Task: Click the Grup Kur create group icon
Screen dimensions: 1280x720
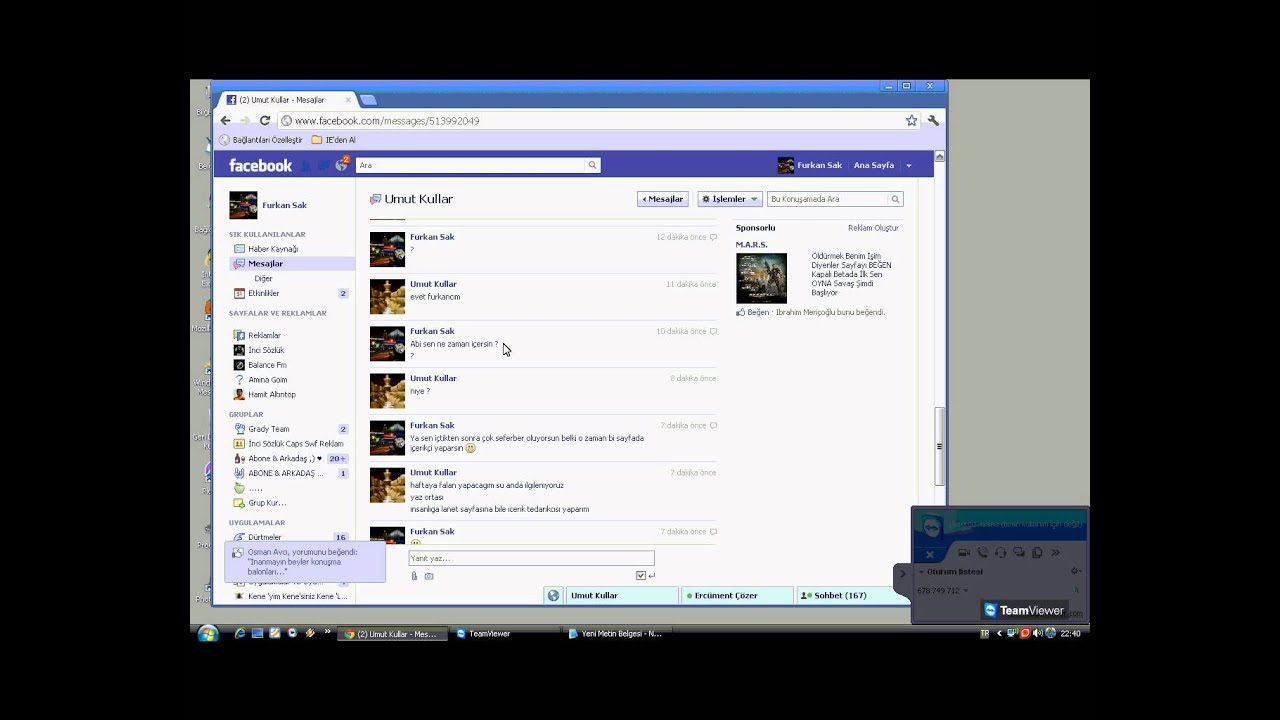Action: point(239,503)
